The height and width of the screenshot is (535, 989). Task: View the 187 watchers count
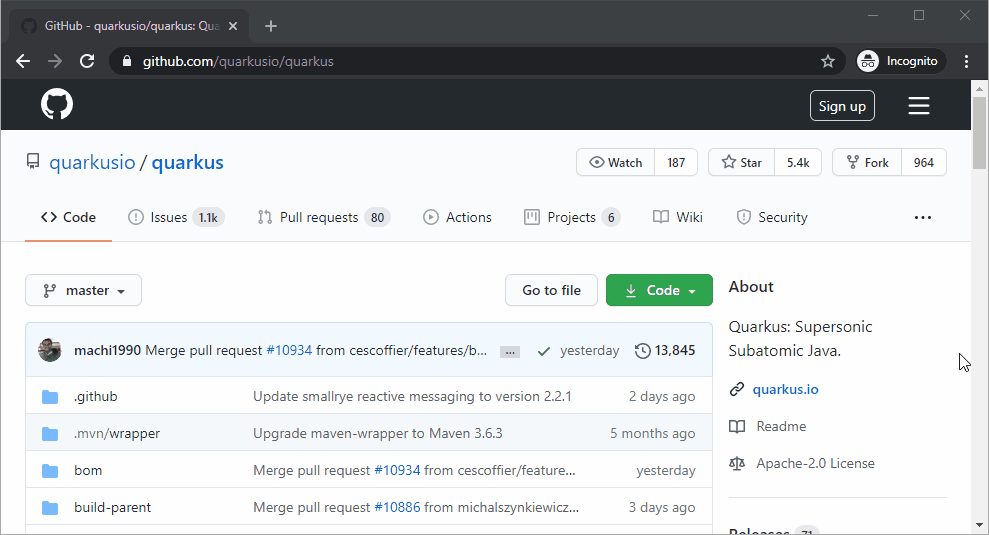(x=676, y=163)
